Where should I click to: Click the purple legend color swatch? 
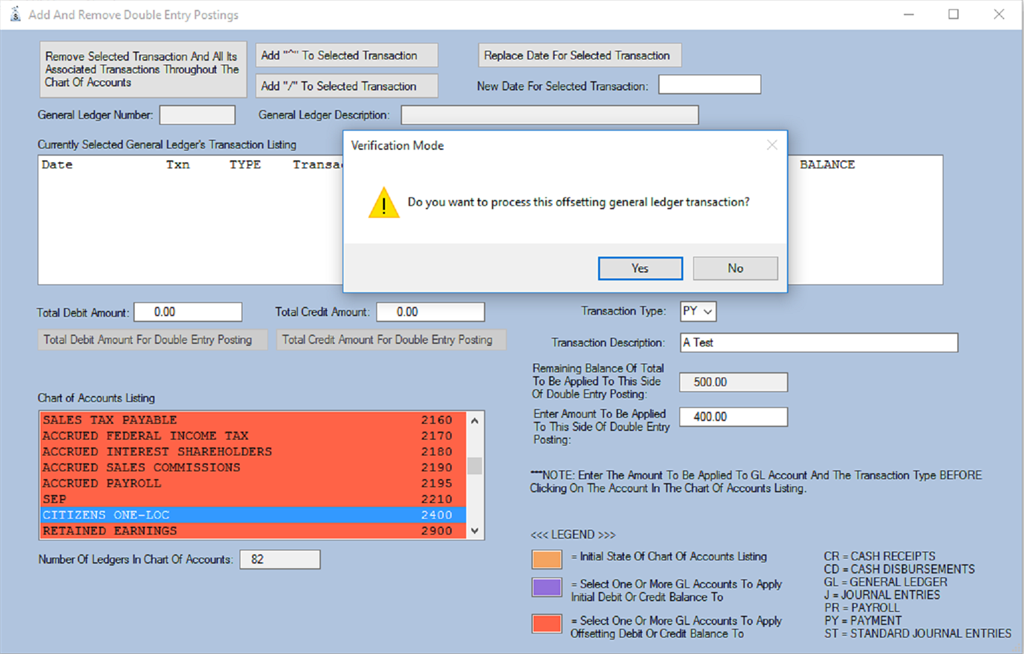coord(547,587)
